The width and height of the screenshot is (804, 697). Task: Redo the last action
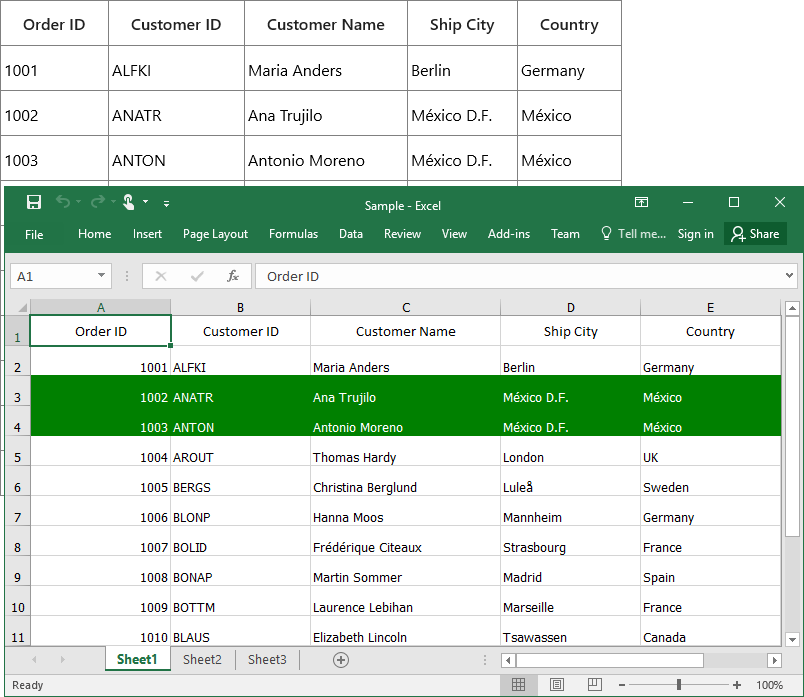pos(98,202)
